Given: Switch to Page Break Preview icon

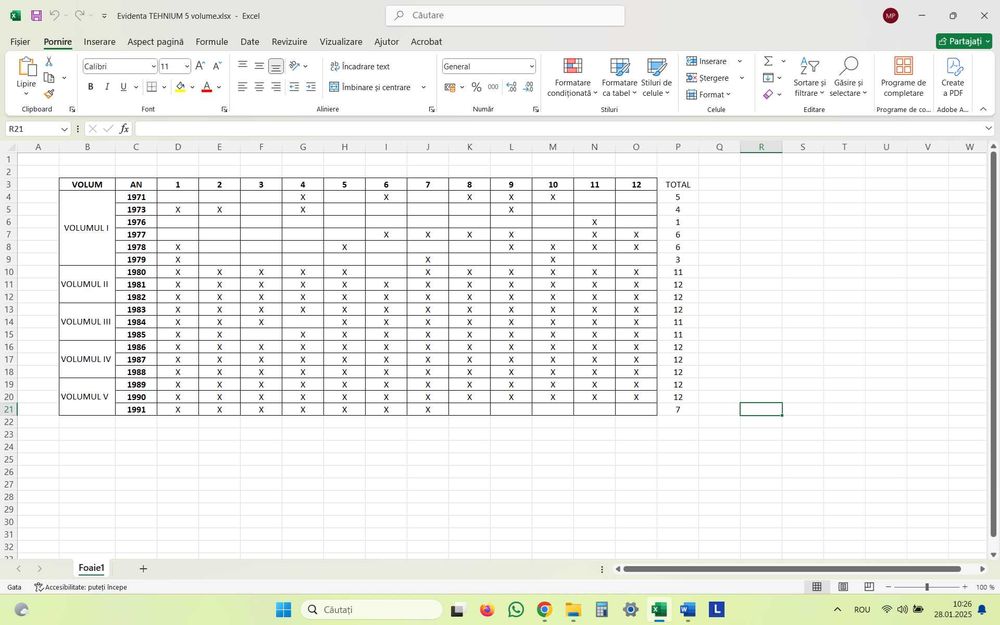Looking at the screenshot, I should [869, 587].
